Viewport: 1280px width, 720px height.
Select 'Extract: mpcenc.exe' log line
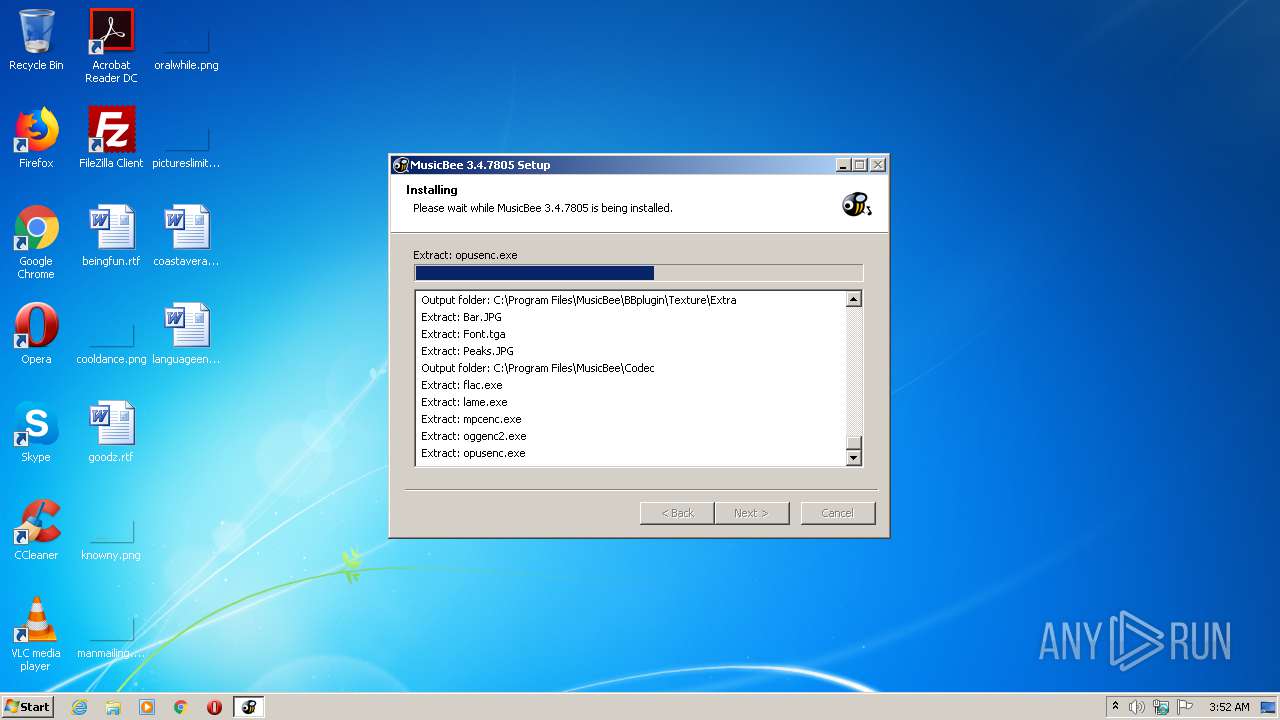pyautogui.click(x=471, y=419)
